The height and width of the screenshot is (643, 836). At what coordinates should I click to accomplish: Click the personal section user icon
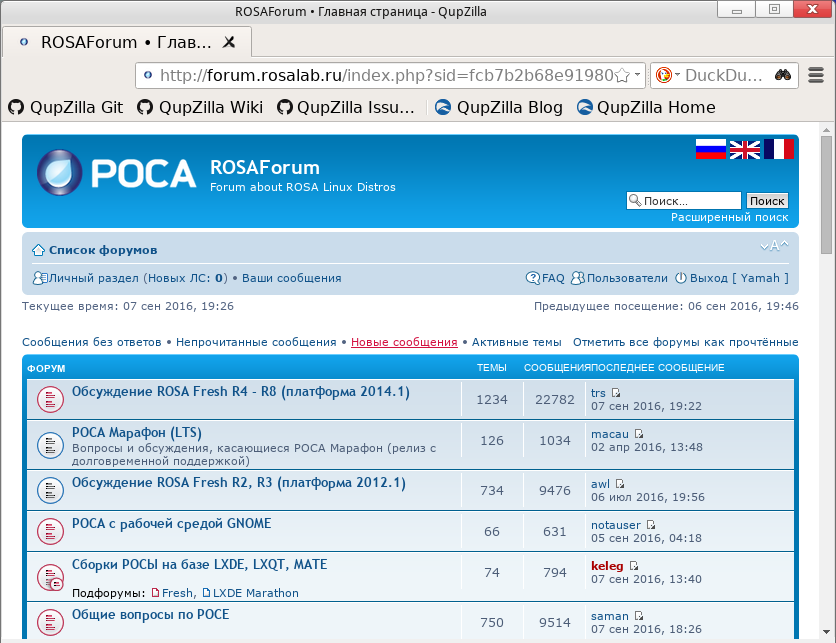pos(39,278)
